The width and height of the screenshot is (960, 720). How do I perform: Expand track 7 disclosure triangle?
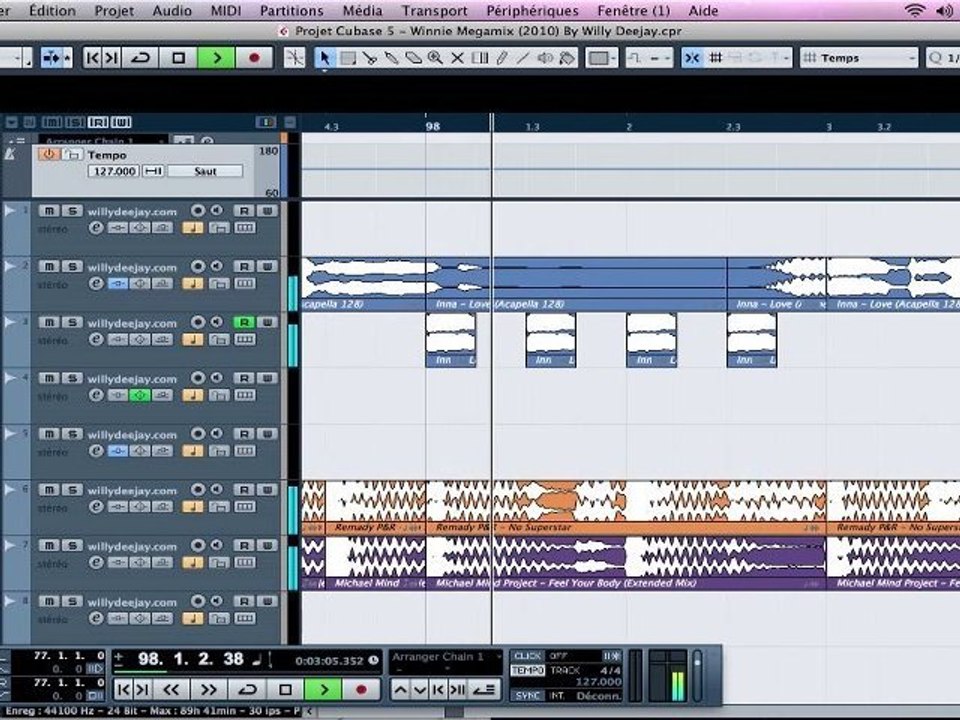pos(10,545)
